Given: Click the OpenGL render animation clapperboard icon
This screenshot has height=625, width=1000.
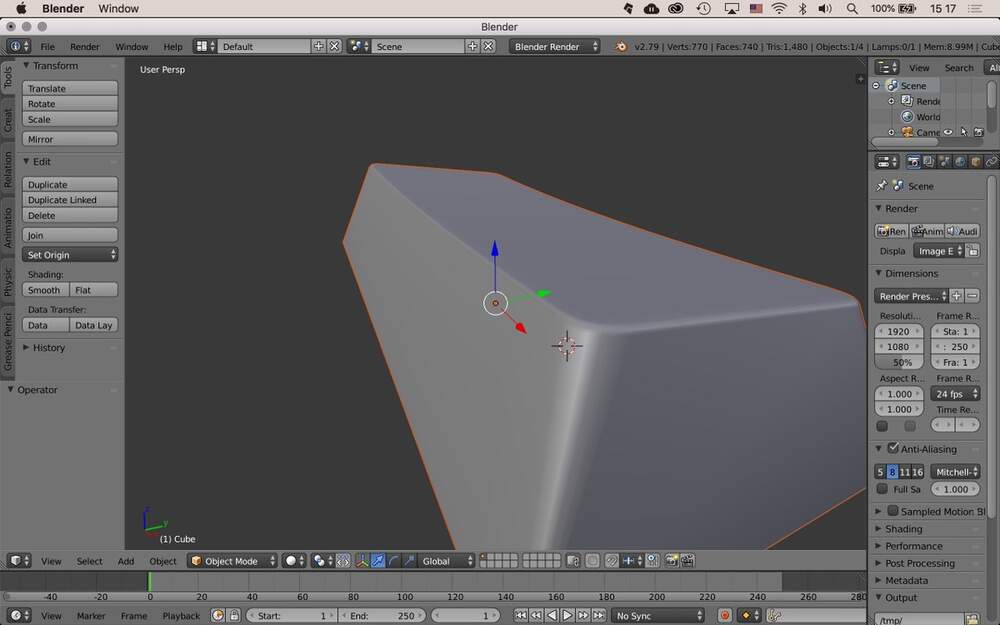Looking at the screenshot, I should (687, 561).
